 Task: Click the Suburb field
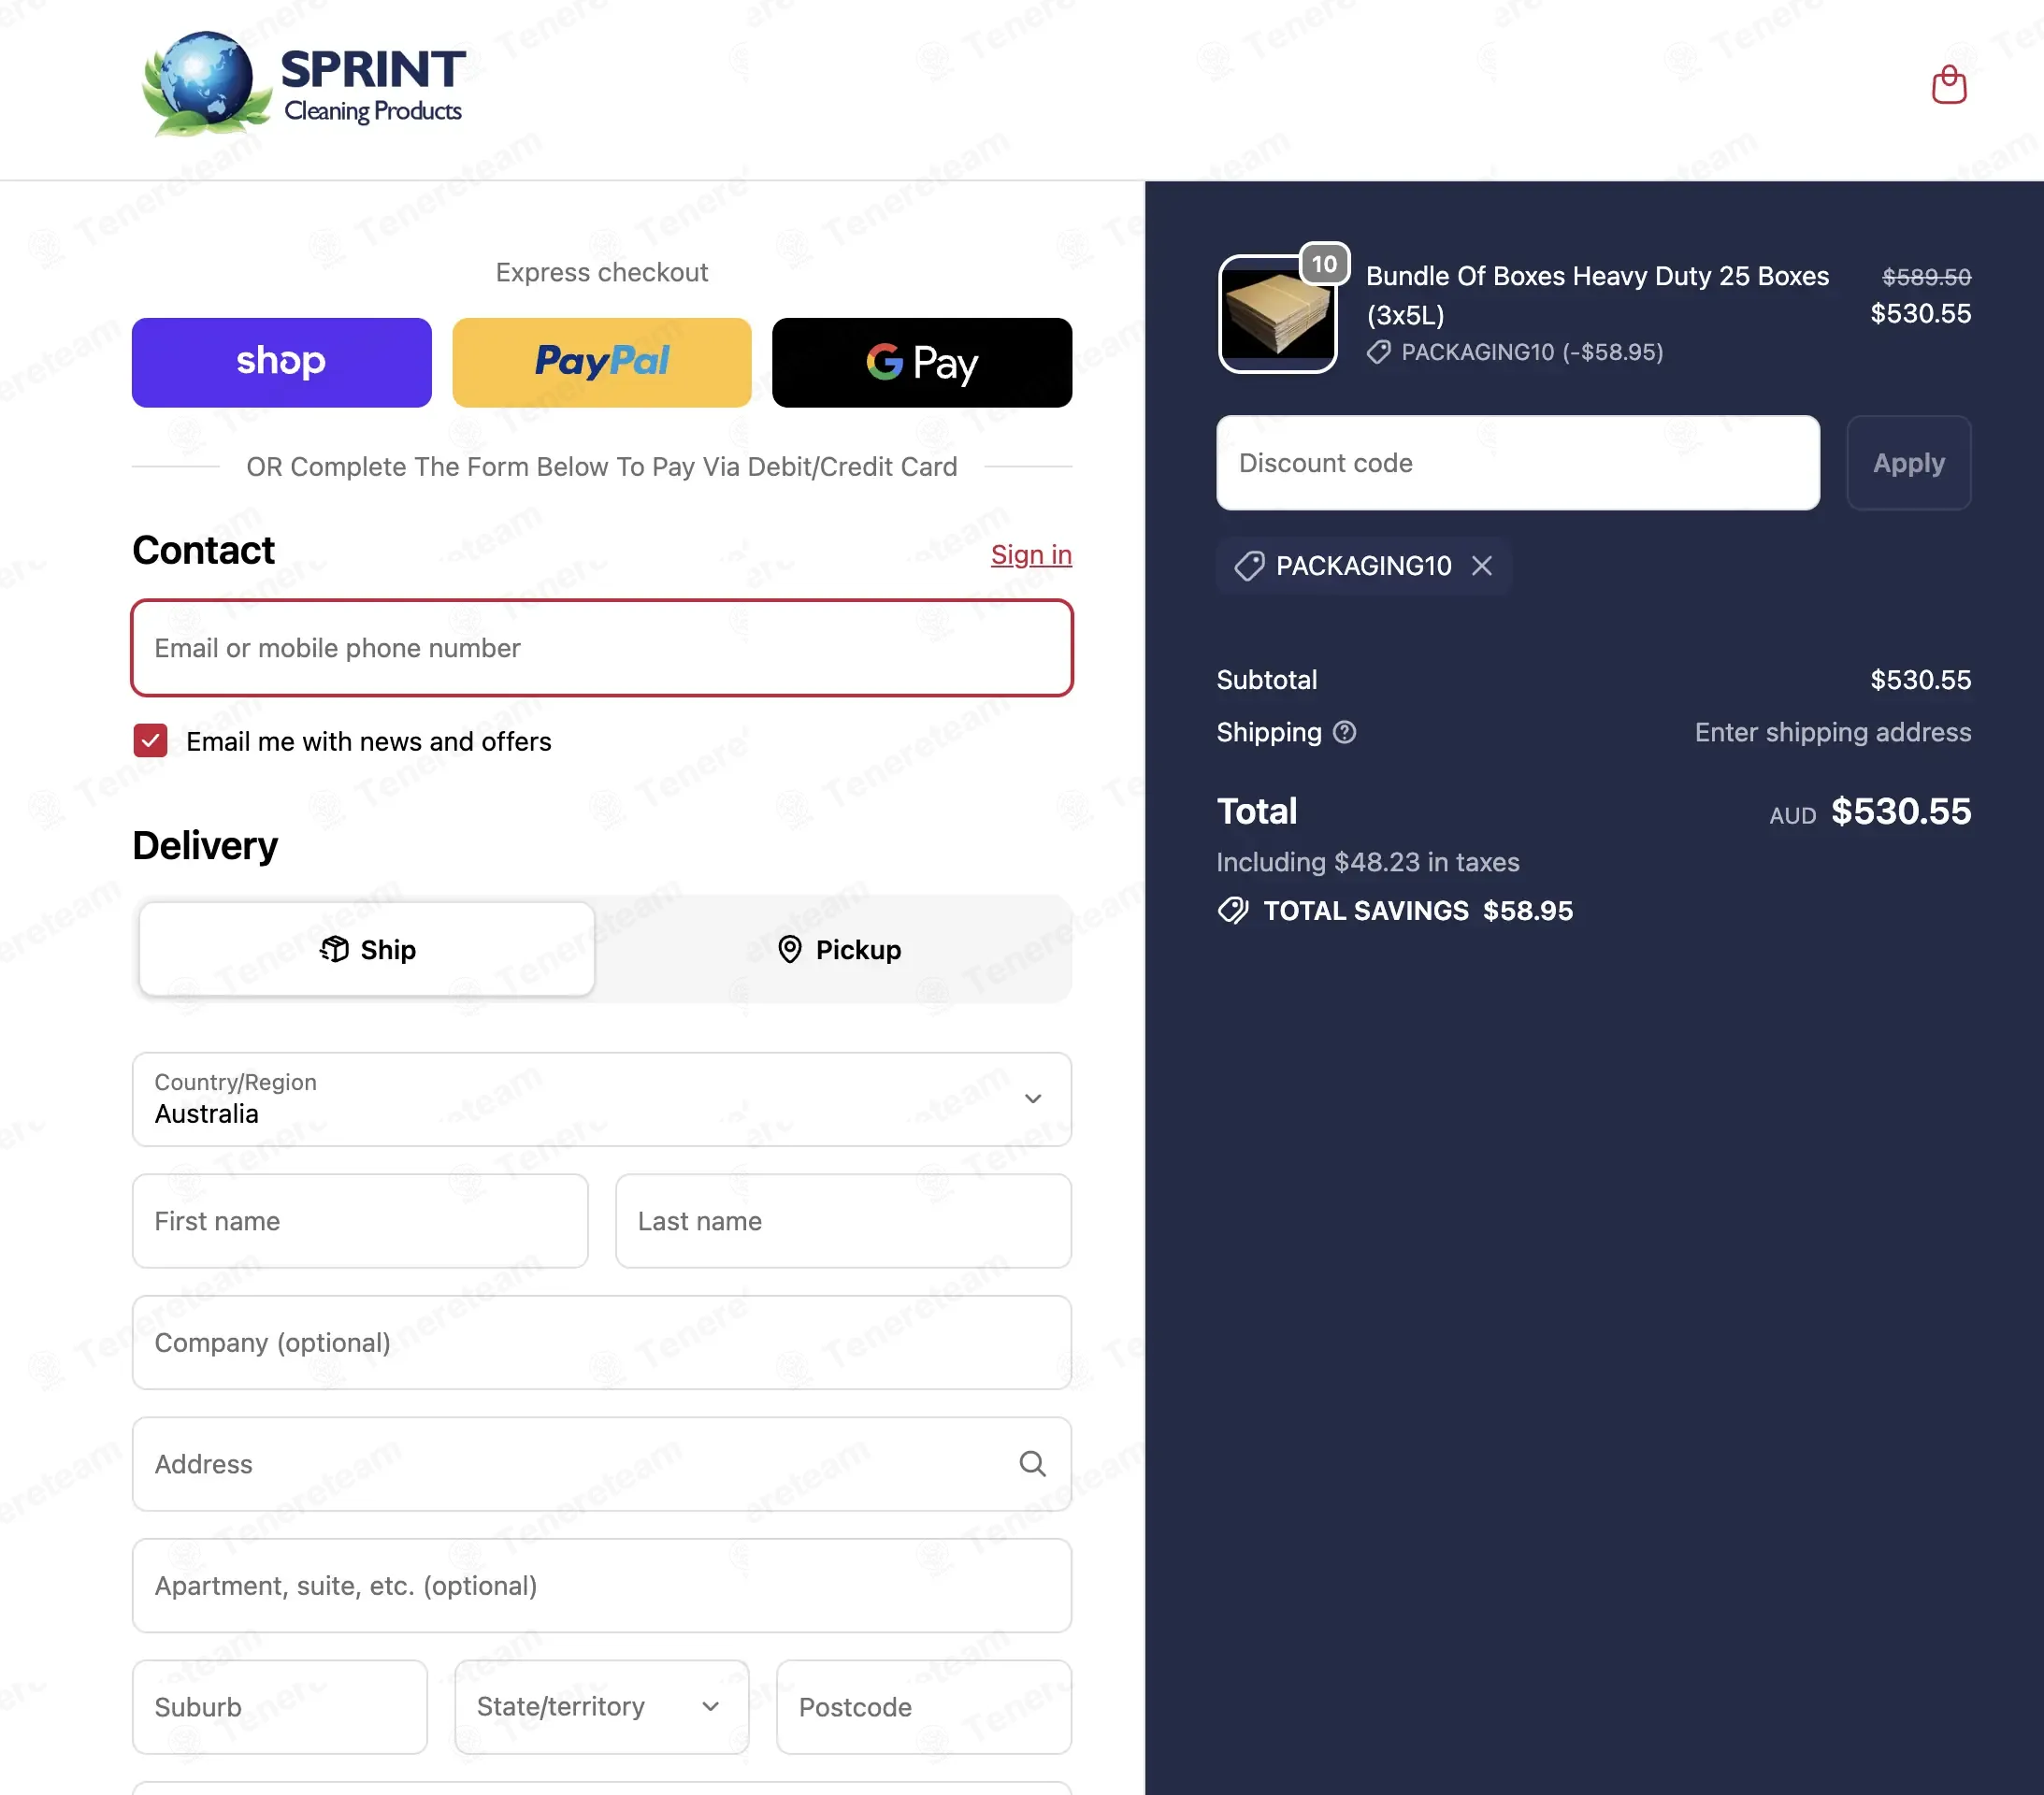point(280,1707)
